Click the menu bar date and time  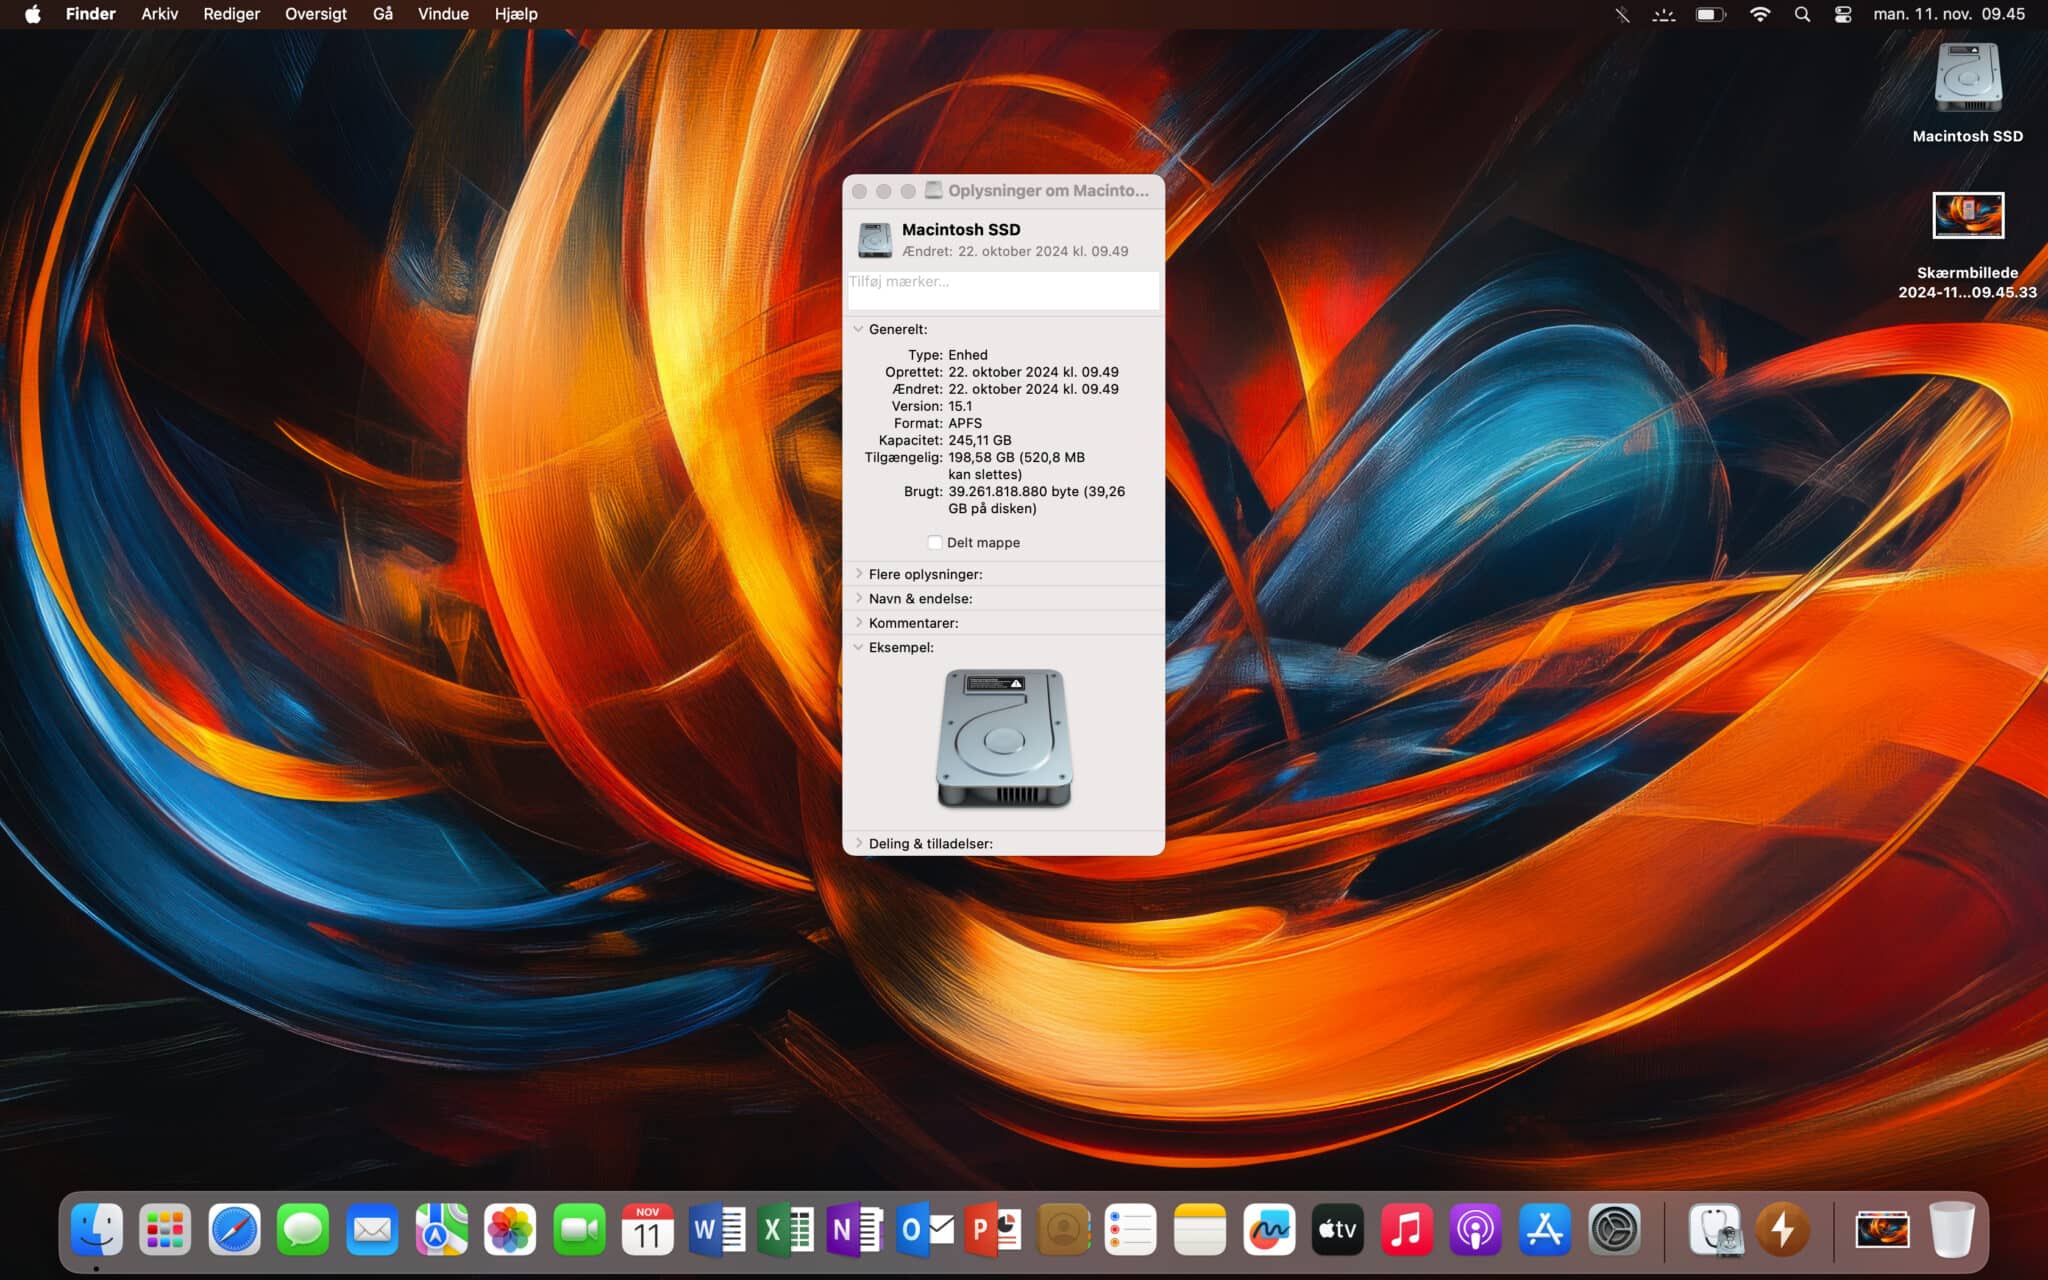(1948, 14)
